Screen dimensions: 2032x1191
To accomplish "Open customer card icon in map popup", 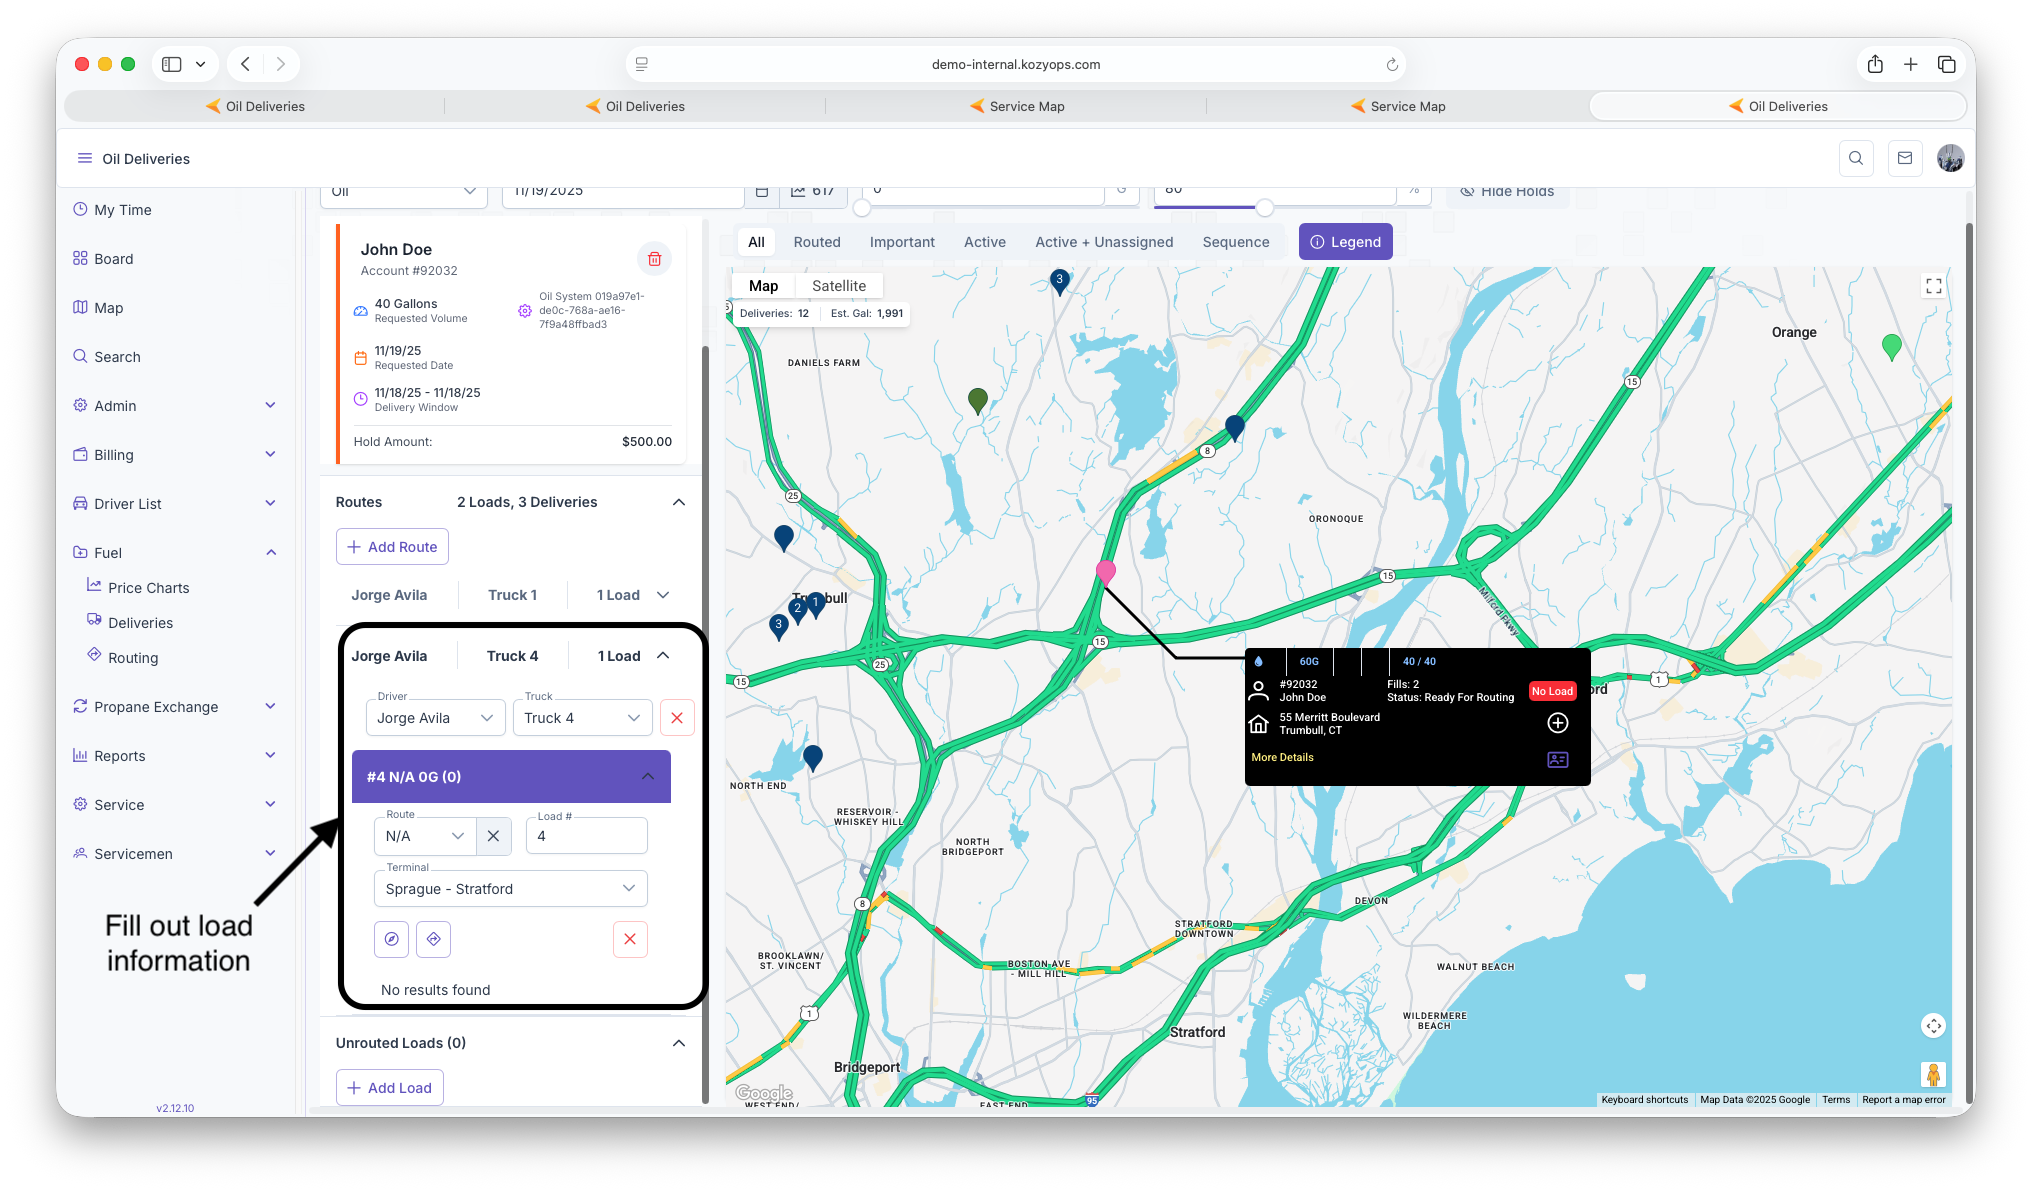I will click(1557, 760).
